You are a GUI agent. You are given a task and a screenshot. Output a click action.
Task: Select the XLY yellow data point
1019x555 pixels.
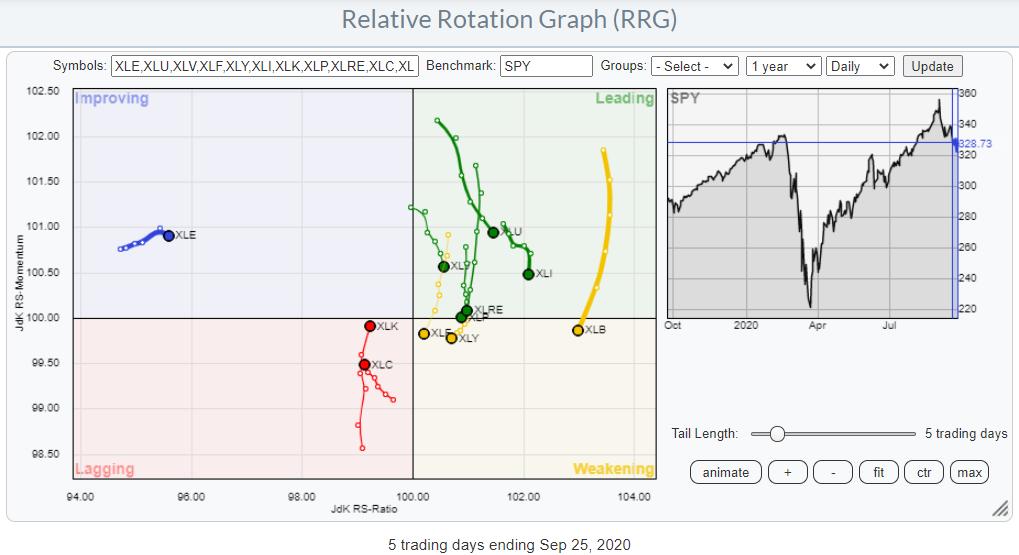pyautogui.click(x=451, y=338)
